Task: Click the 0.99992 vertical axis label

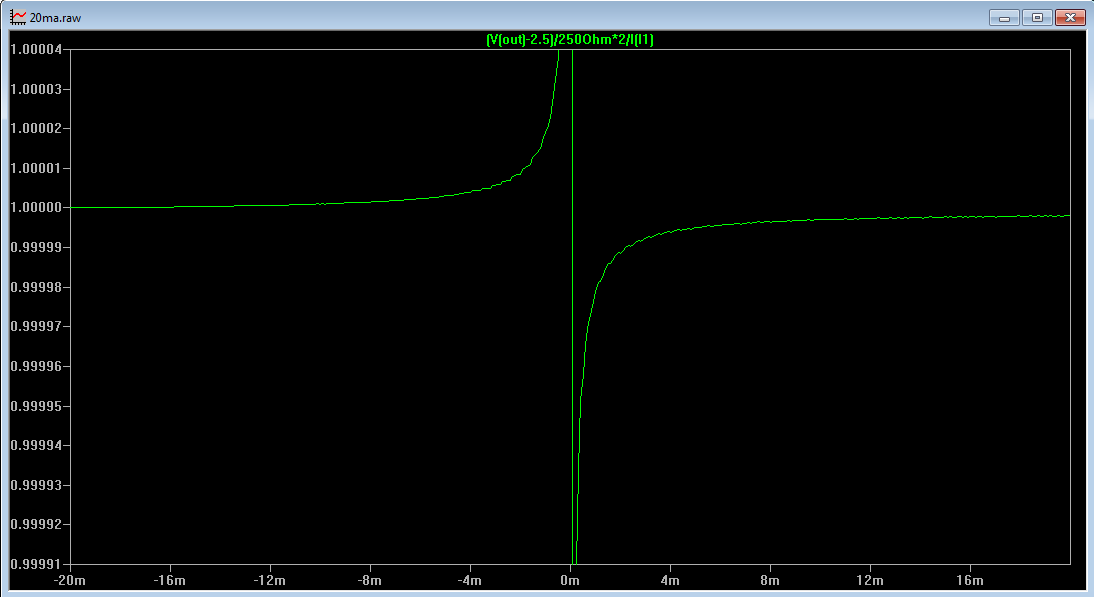Action: click(x=36, y=524)
